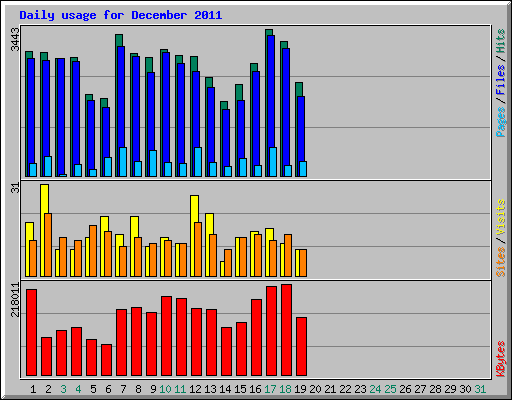512x400 pixels.
Task: Click green day 31 on the x-axis
Action: point(480,389)
